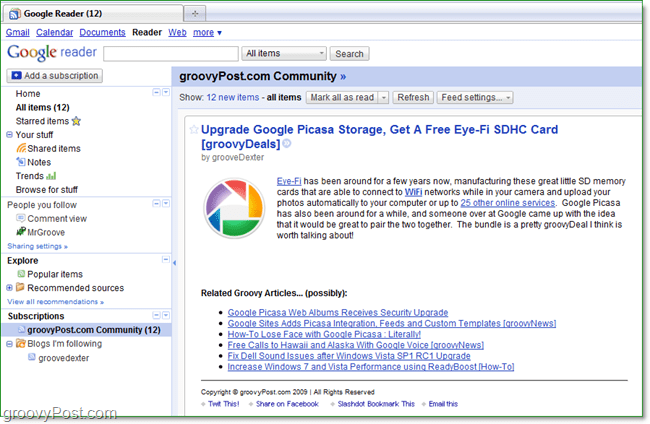Screen dimensions: 650x424
Task: Click the Comment view icon
Action: pos(21,218)
